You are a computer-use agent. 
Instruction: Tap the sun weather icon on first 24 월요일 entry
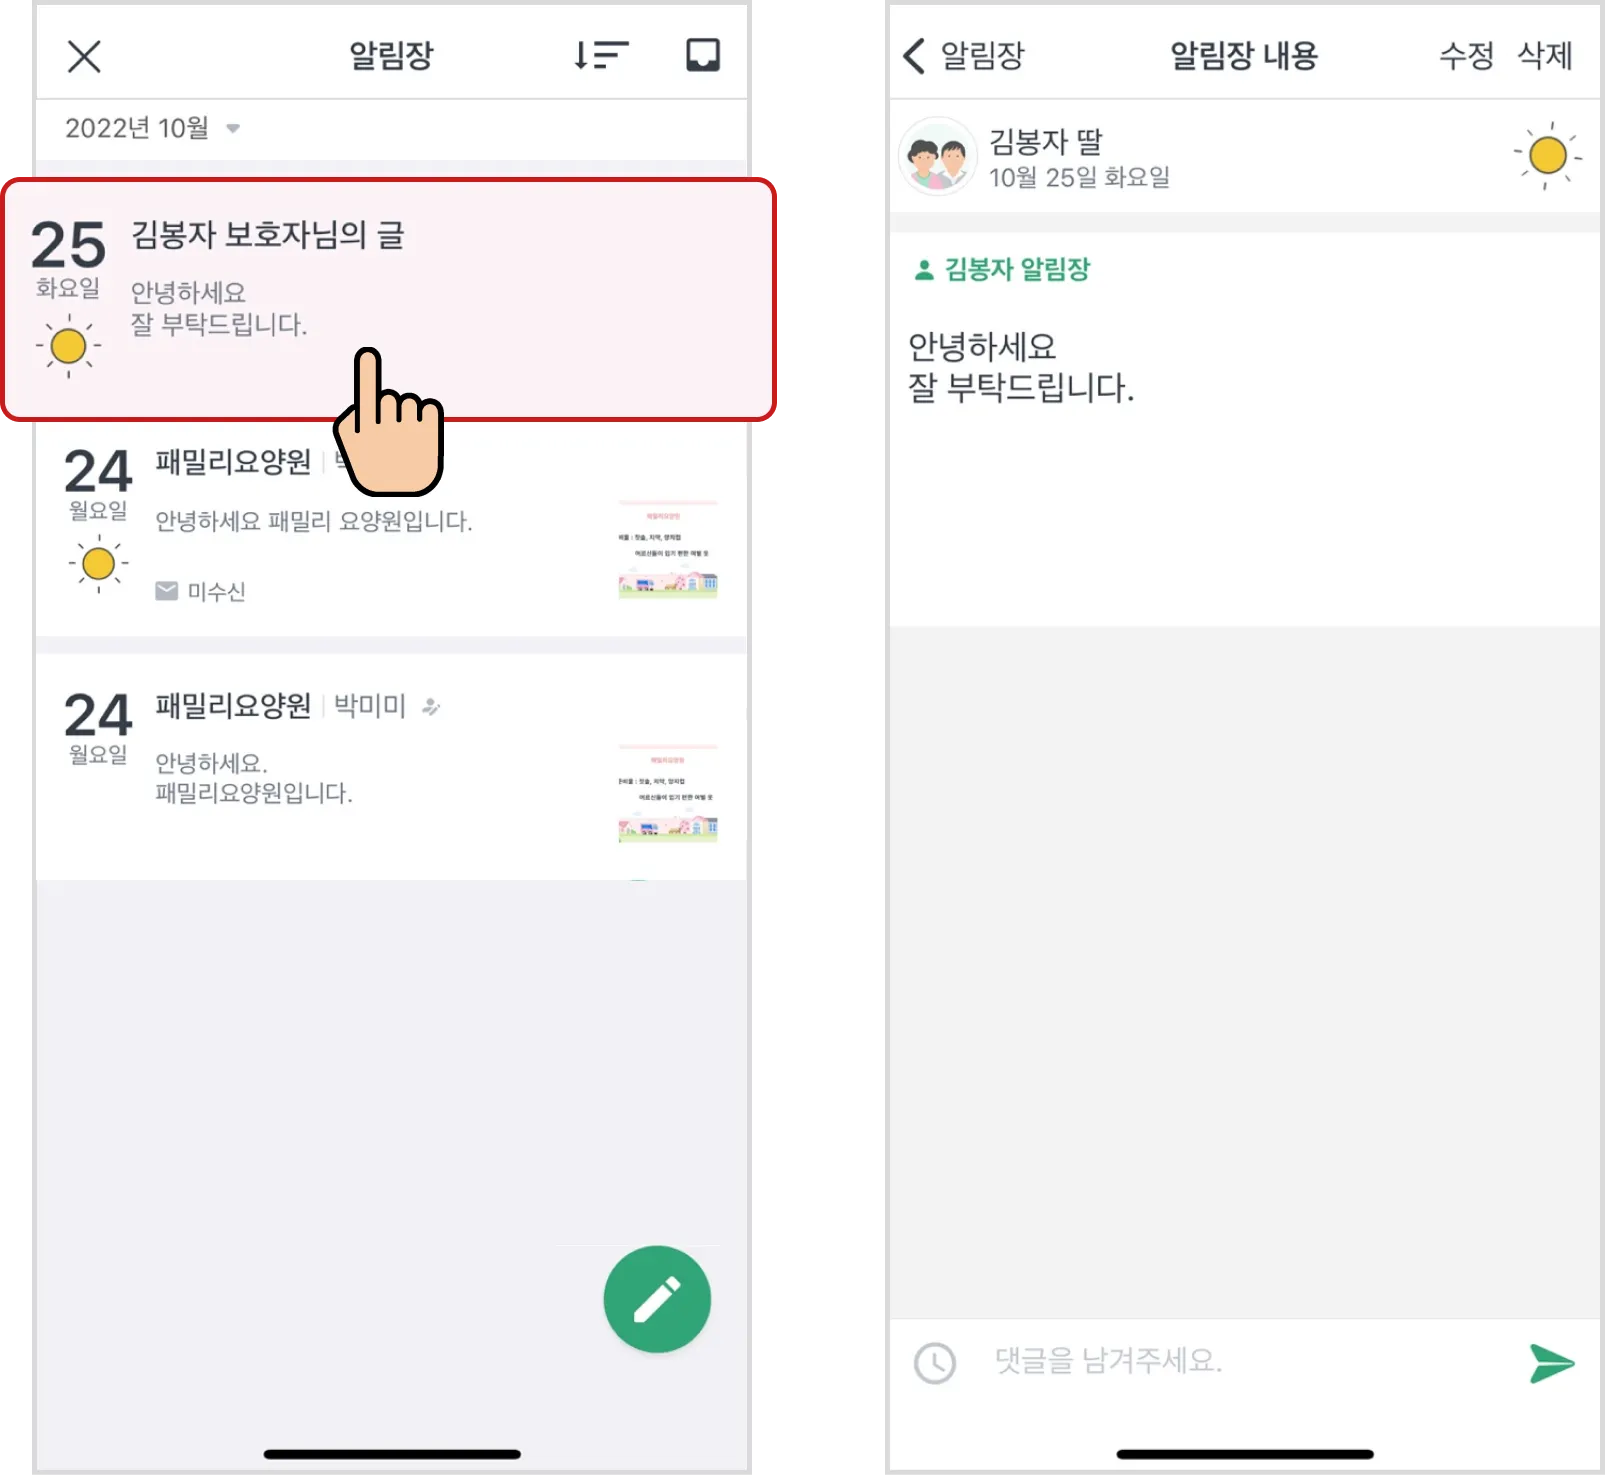pyautogui.click(x=98, y=563)
